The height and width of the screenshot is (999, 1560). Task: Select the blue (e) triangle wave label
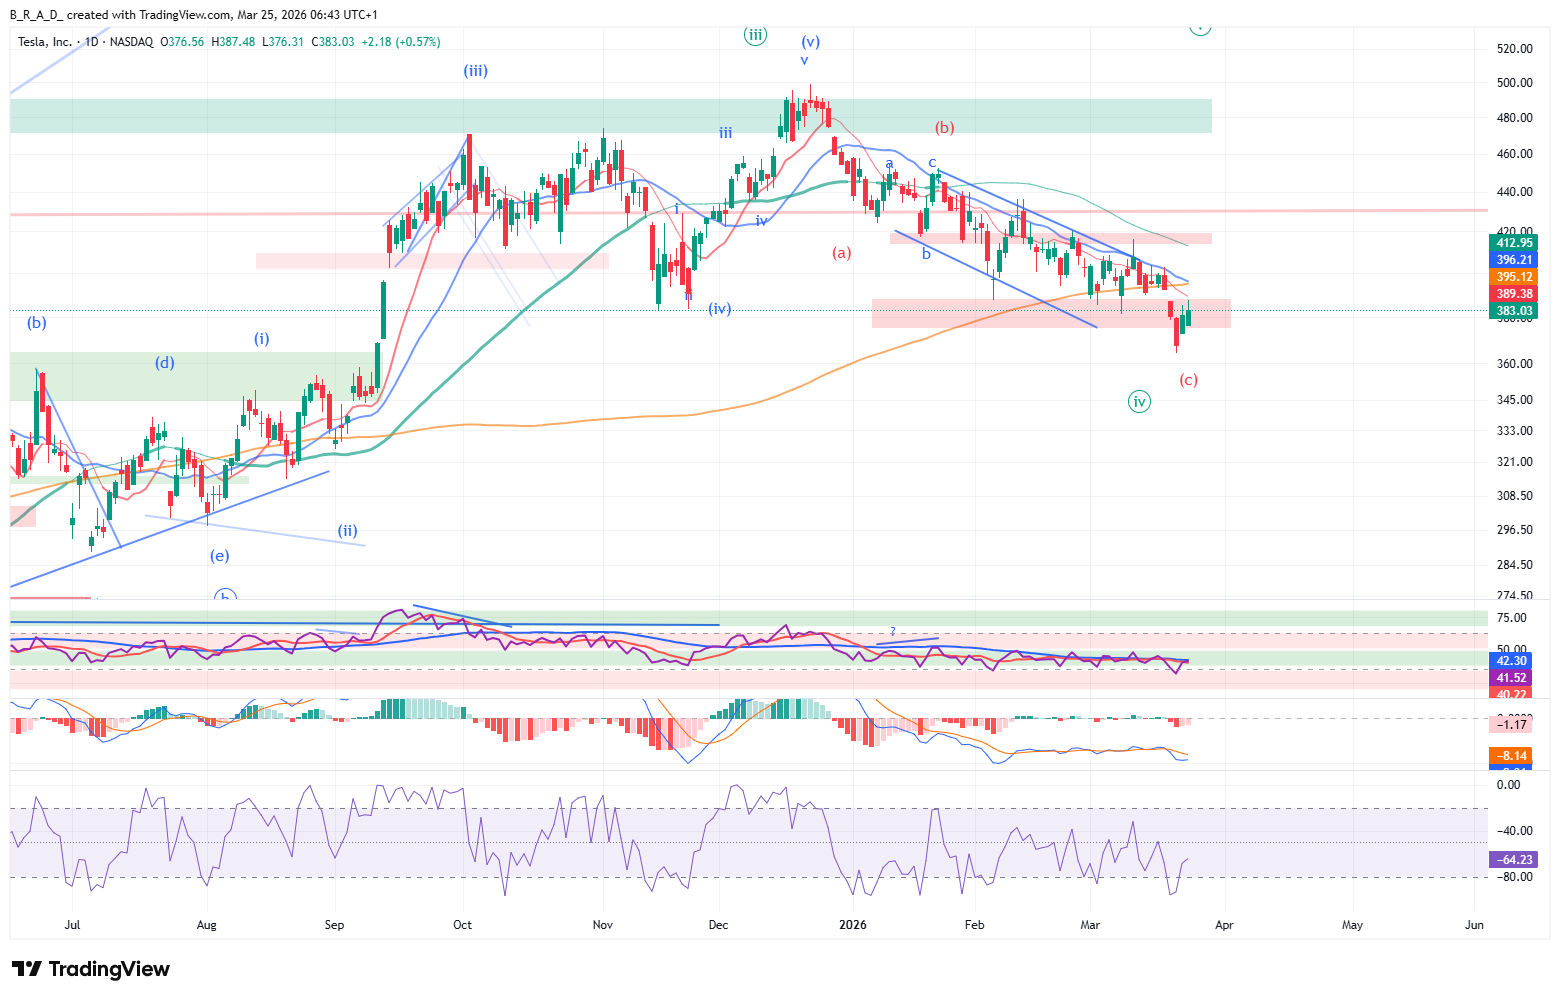[x=219, y=556]
